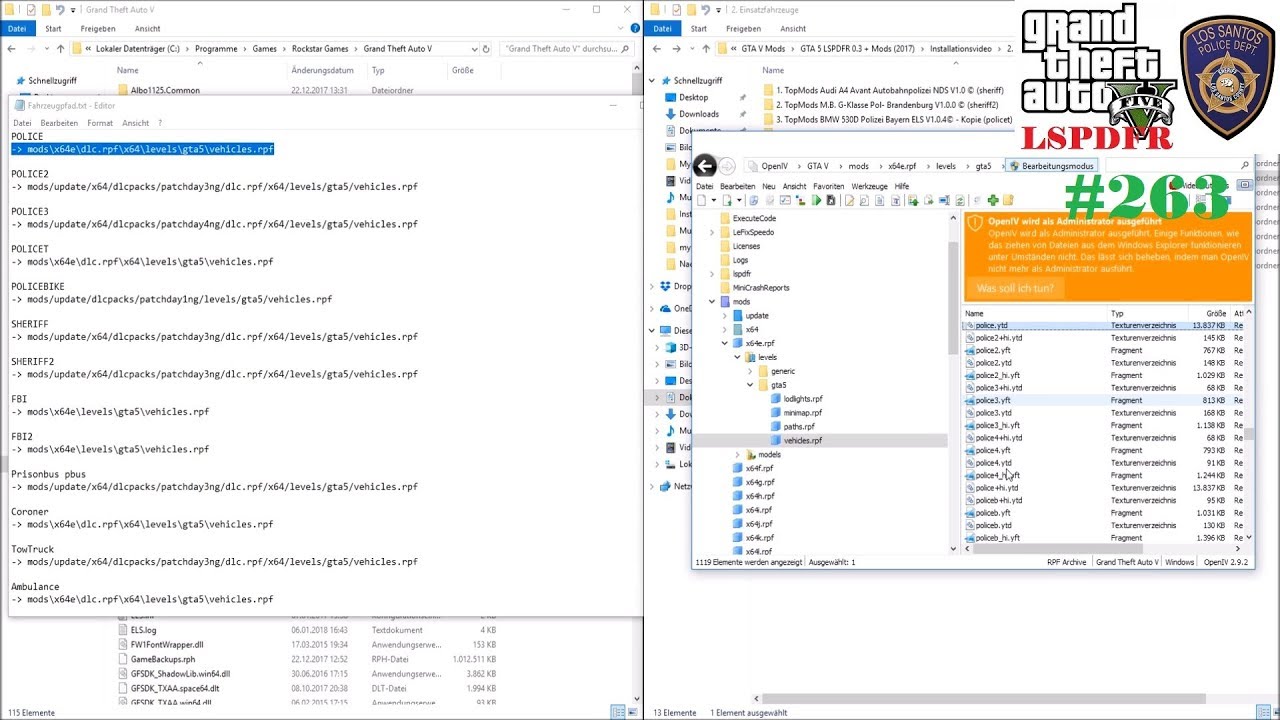Click the undo icon in Einsatzfahrzeuge title bar
Screen dimensions: 1280x720
pos(706,9)
